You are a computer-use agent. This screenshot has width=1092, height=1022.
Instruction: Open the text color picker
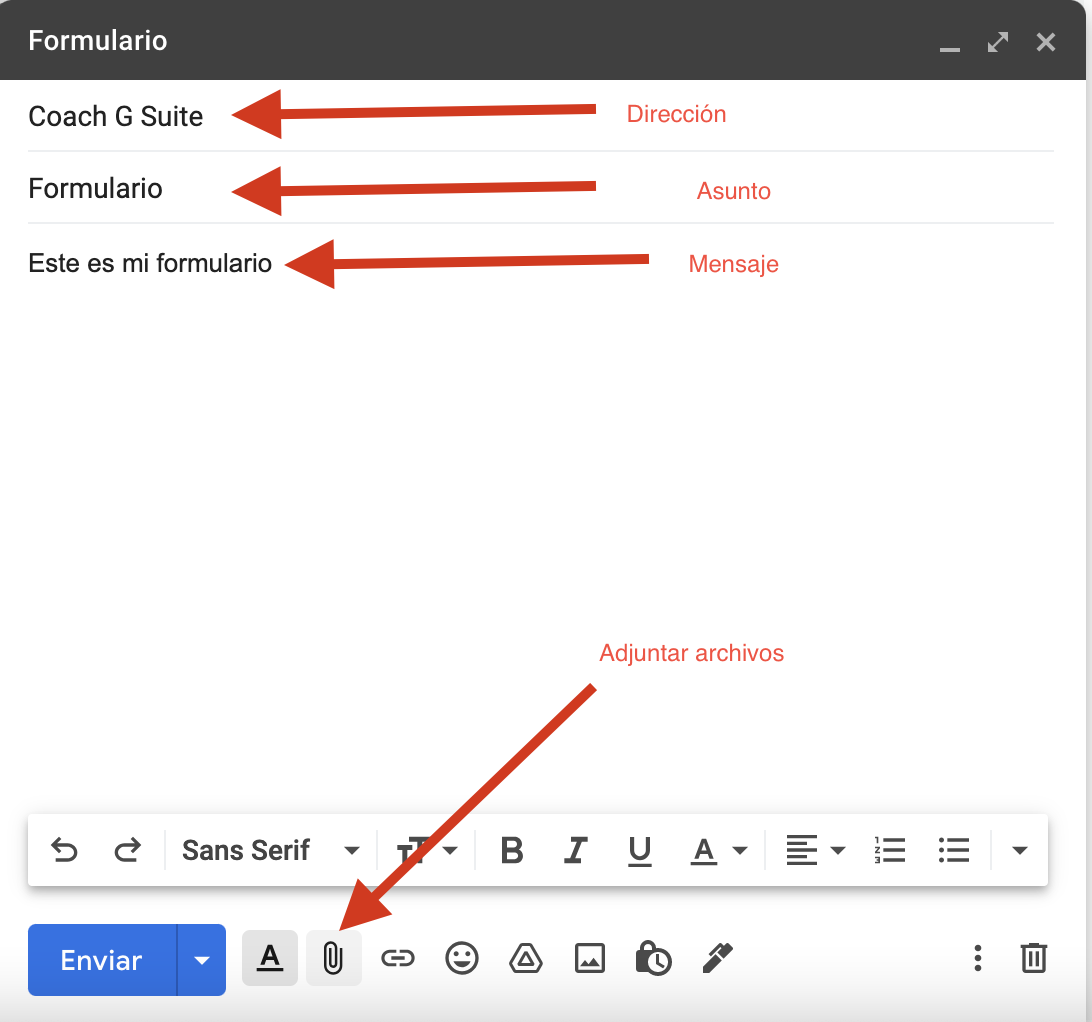[719, 851]
